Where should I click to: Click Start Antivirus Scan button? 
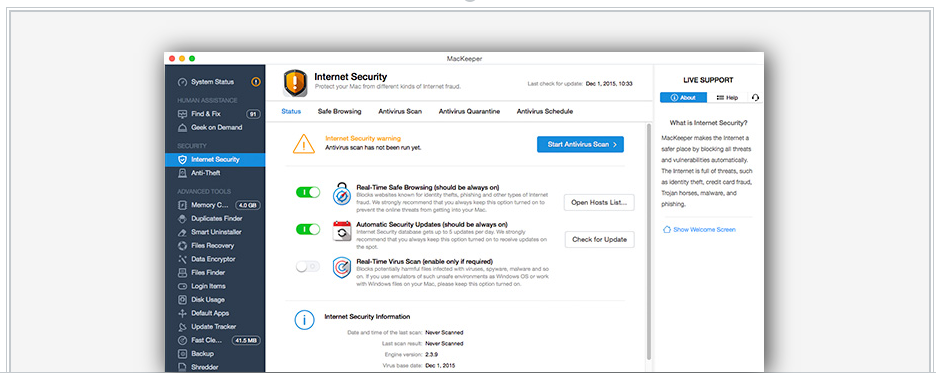[580, 144]
